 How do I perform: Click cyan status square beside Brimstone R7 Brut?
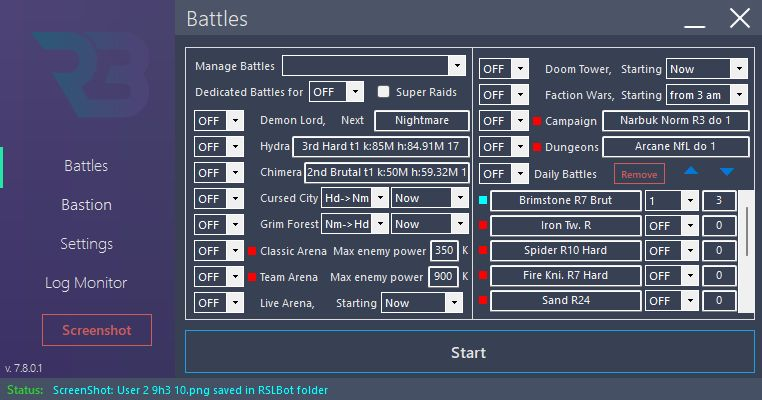483,200
